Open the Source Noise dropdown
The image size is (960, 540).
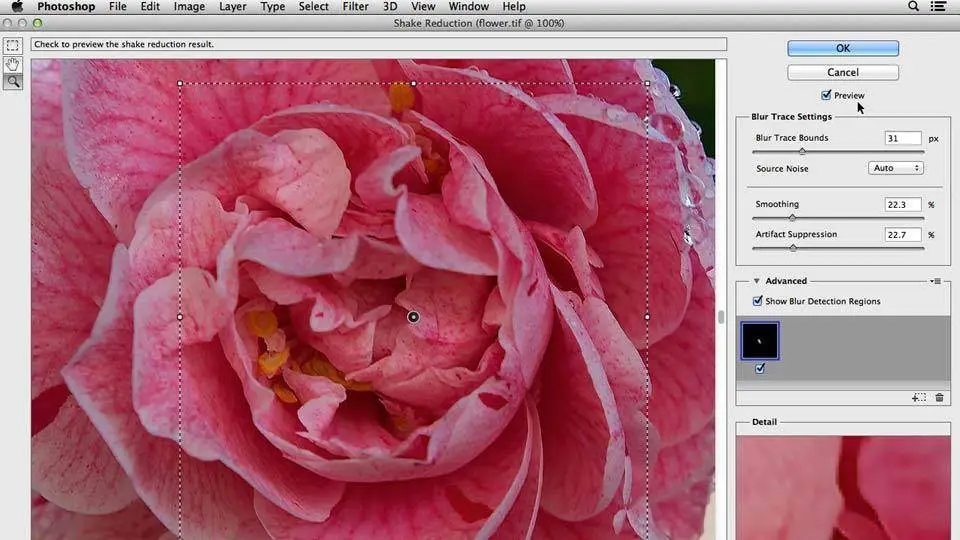tap(896, 168)
